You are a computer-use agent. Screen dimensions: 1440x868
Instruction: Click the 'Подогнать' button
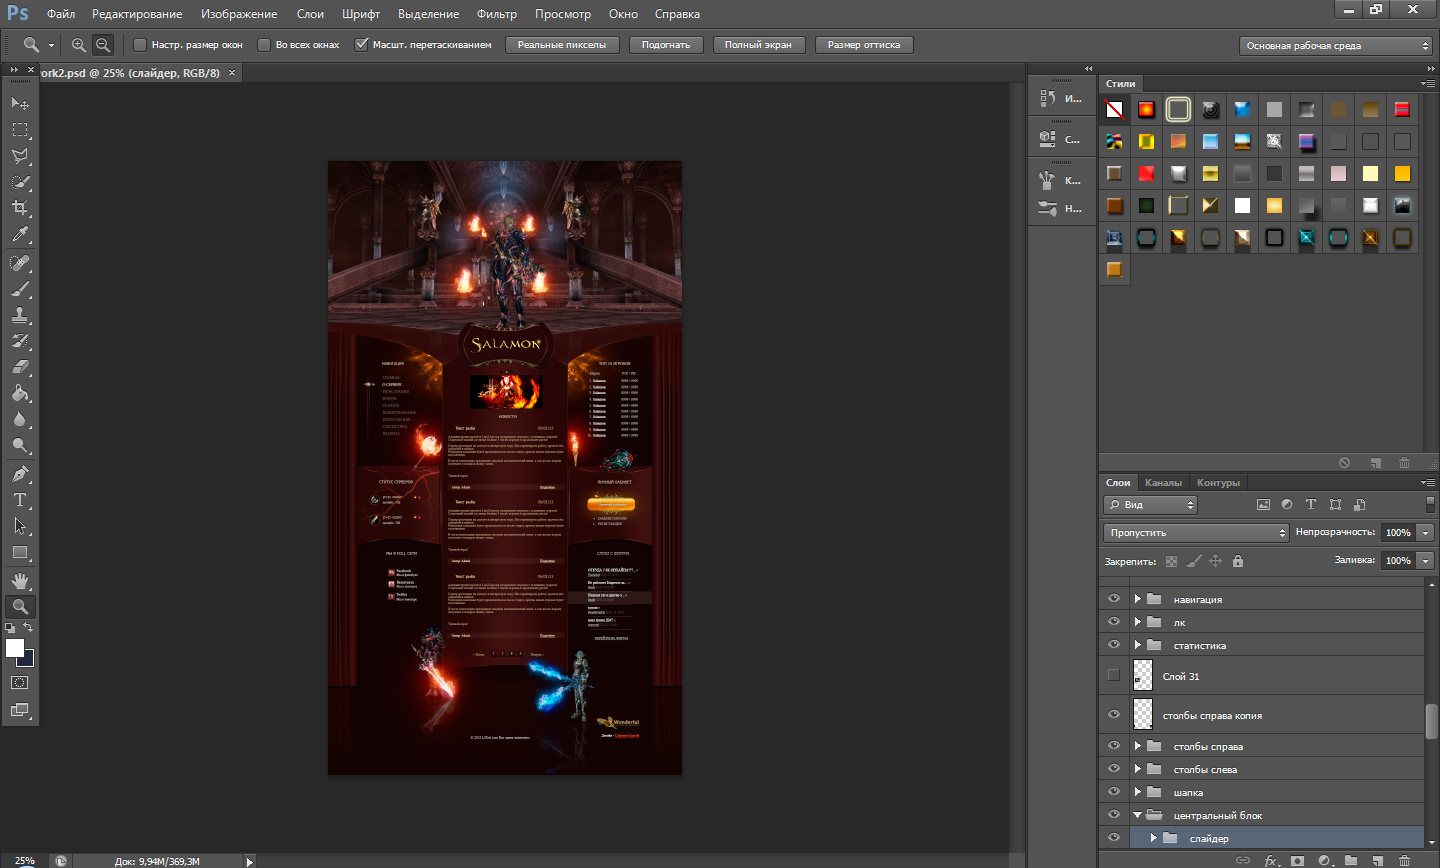(666, 45)
